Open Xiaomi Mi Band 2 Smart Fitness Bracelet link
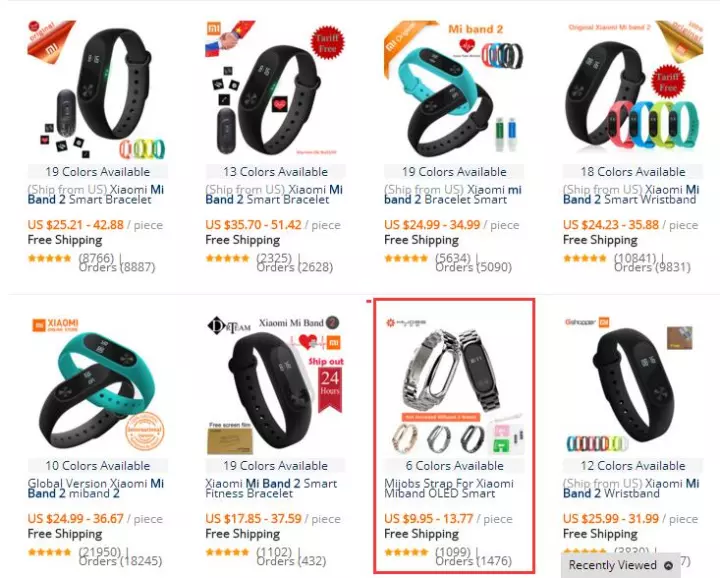The width and height of the screenshot is (720, 578). (271, 488)
